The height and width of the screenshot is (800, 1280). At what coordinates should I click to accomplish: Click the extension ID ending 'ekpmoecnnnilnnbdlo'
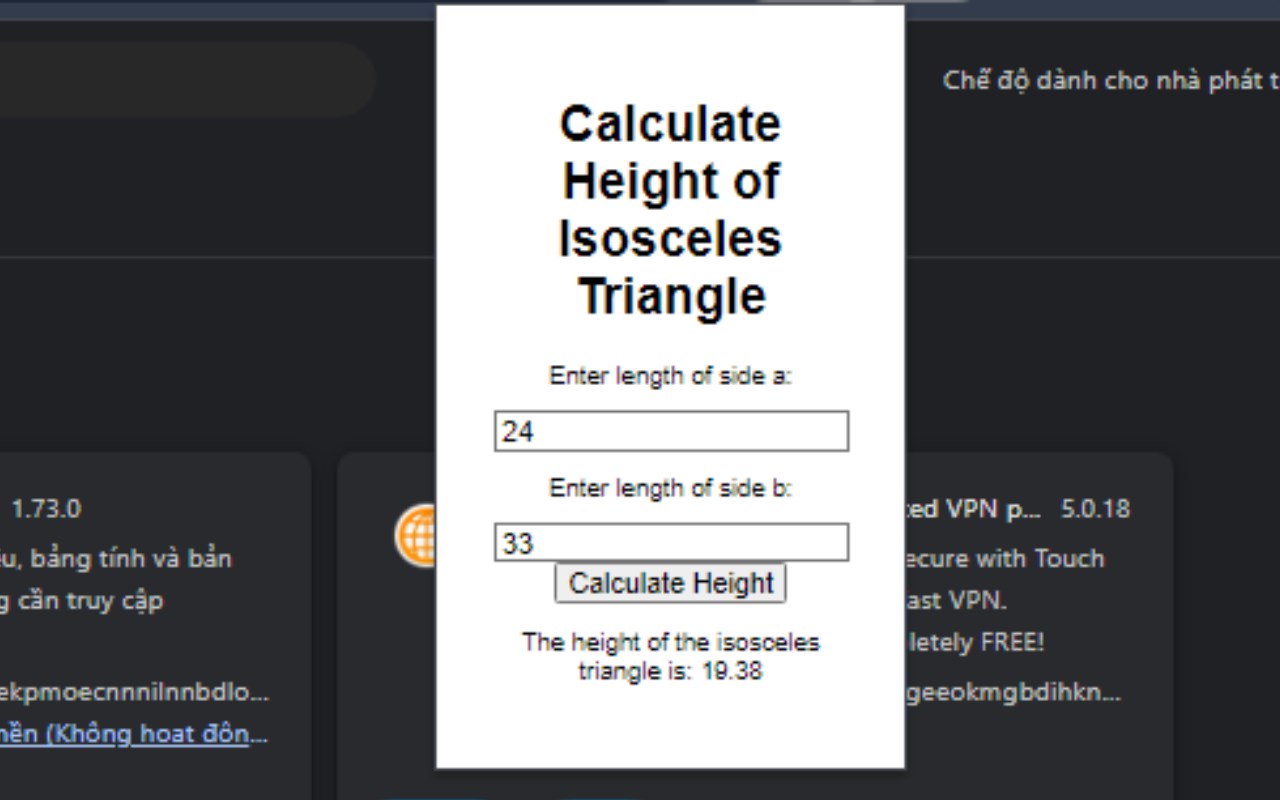pos(134,691)
